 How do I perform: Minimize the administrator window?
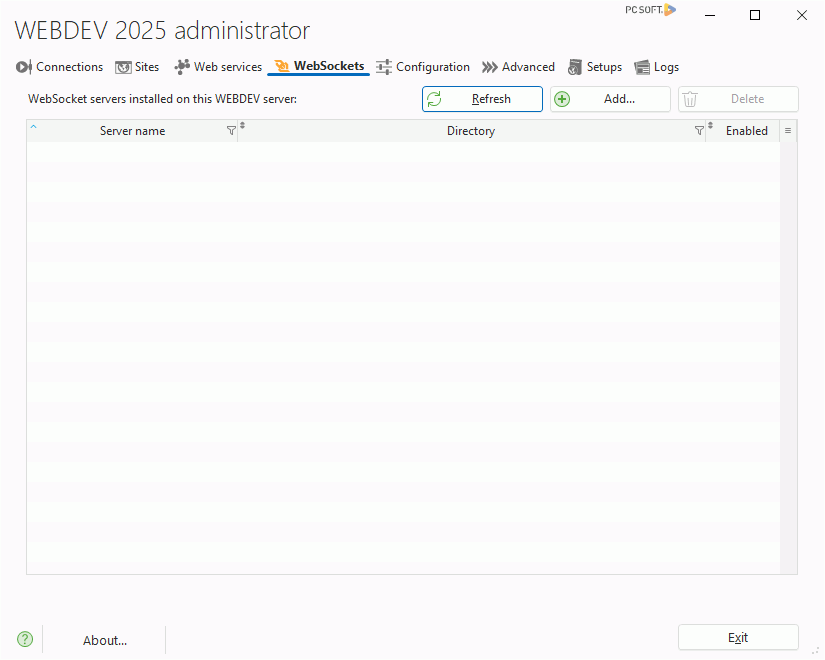710,15
